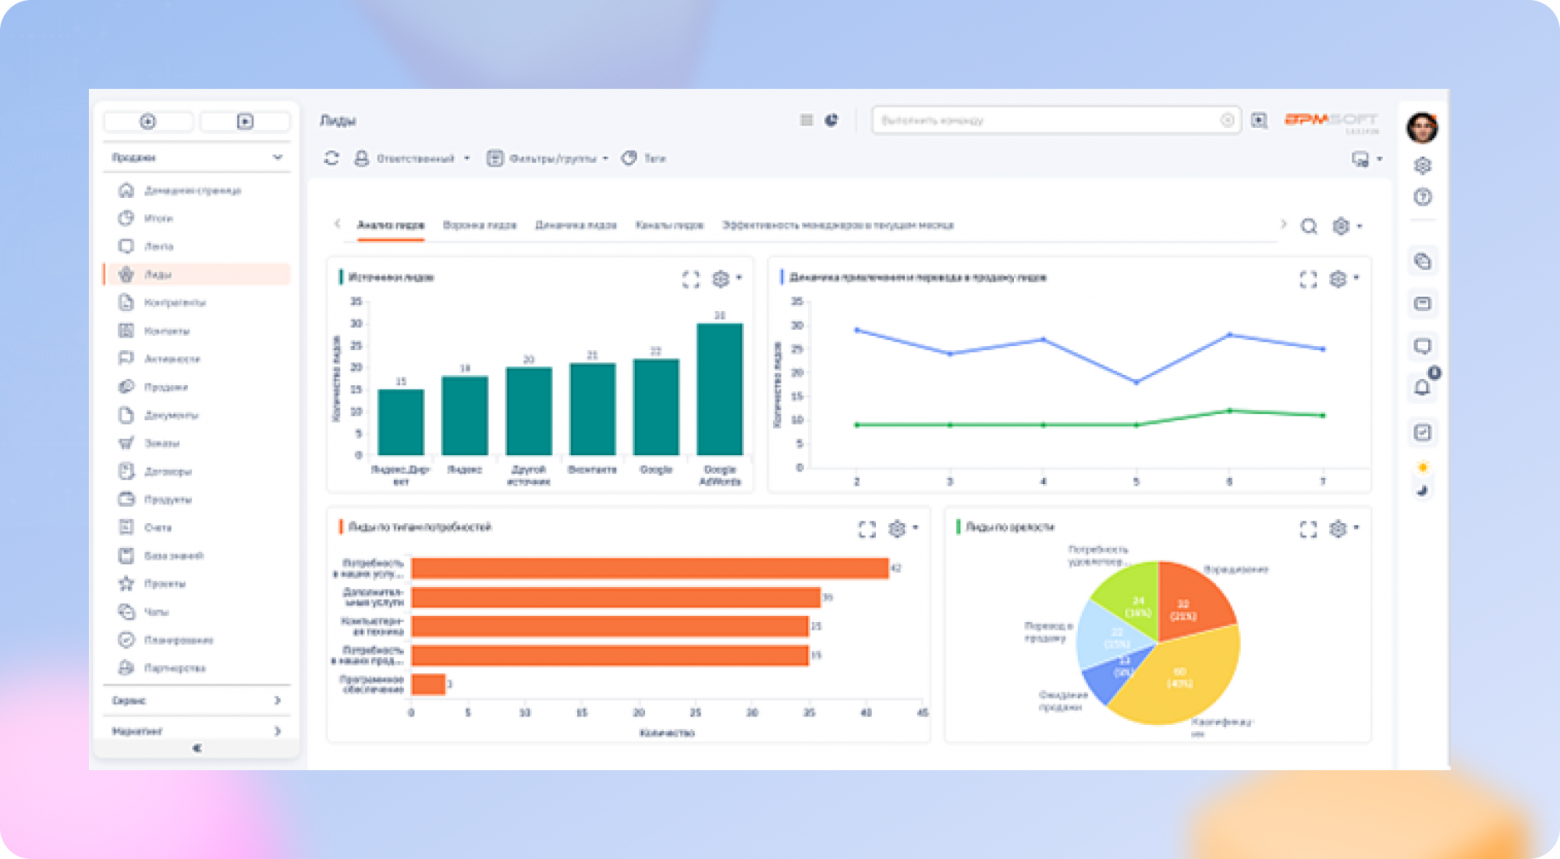This screenshot has height=859, width=1560.
Task: Open the Теги tag icon
Action: tap(629, 158)
